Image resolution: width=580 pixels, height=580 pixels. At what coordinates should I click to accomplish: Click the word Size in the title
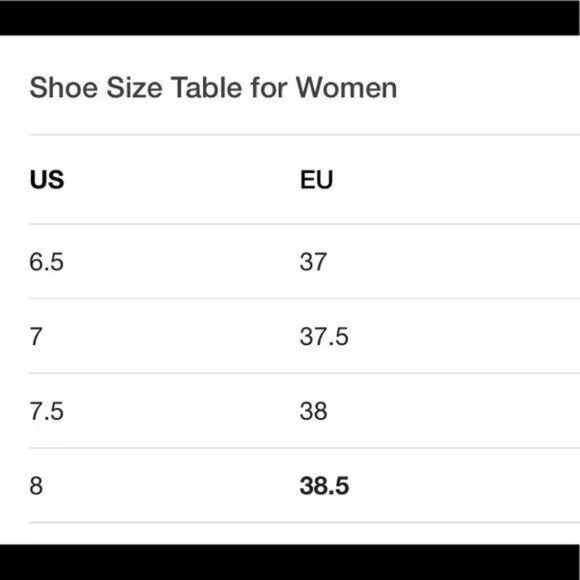[134, 88]
